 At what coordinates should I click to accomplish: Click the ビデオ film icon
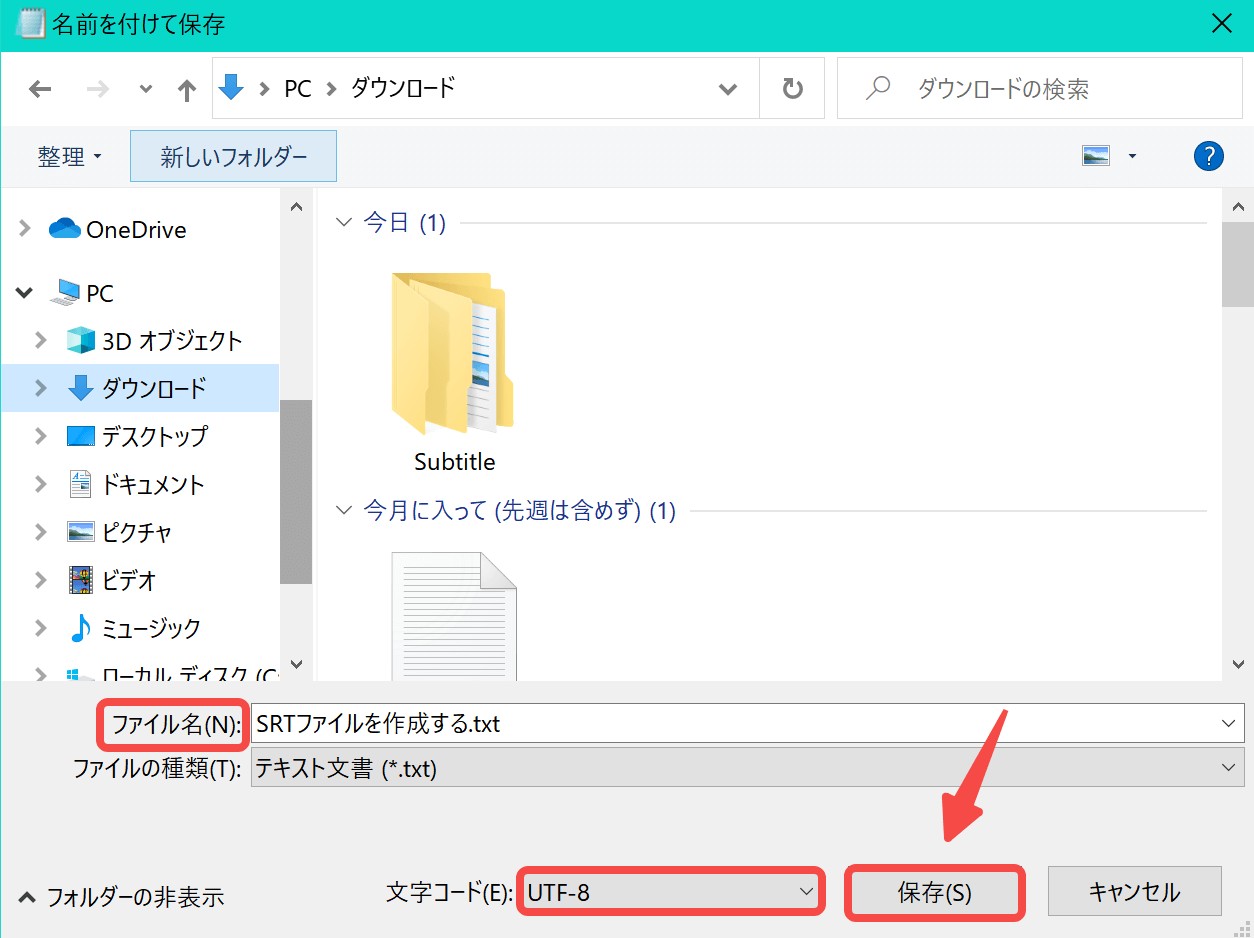pyautogui.click(x=80, y=580)
